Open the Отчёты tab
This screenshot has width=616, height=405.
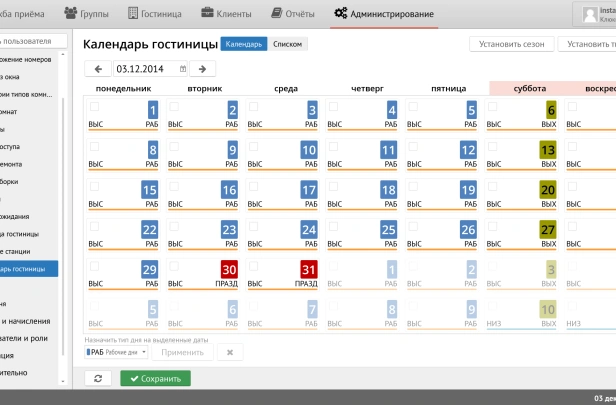(294, 14)
